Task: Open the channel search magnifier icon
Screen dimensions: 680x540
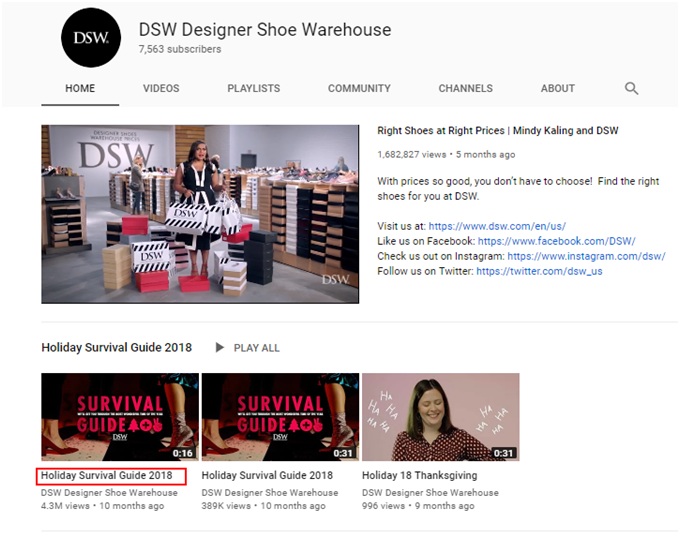Action: coord(631,88)
